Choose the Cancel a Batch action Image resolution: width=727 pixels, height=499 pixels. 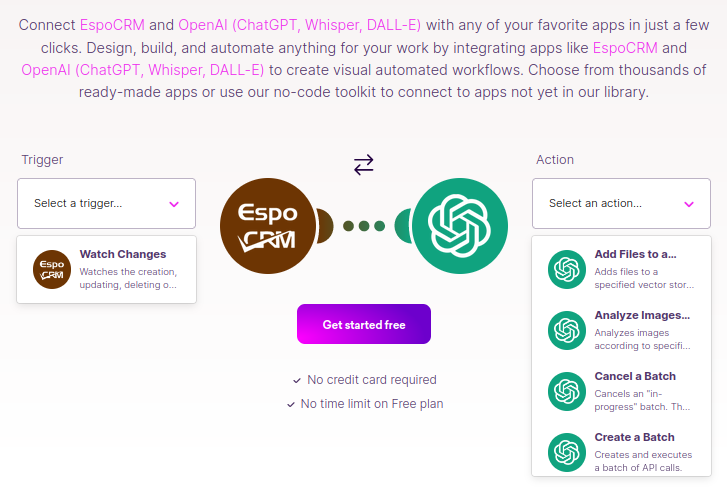tap(621, 391)
